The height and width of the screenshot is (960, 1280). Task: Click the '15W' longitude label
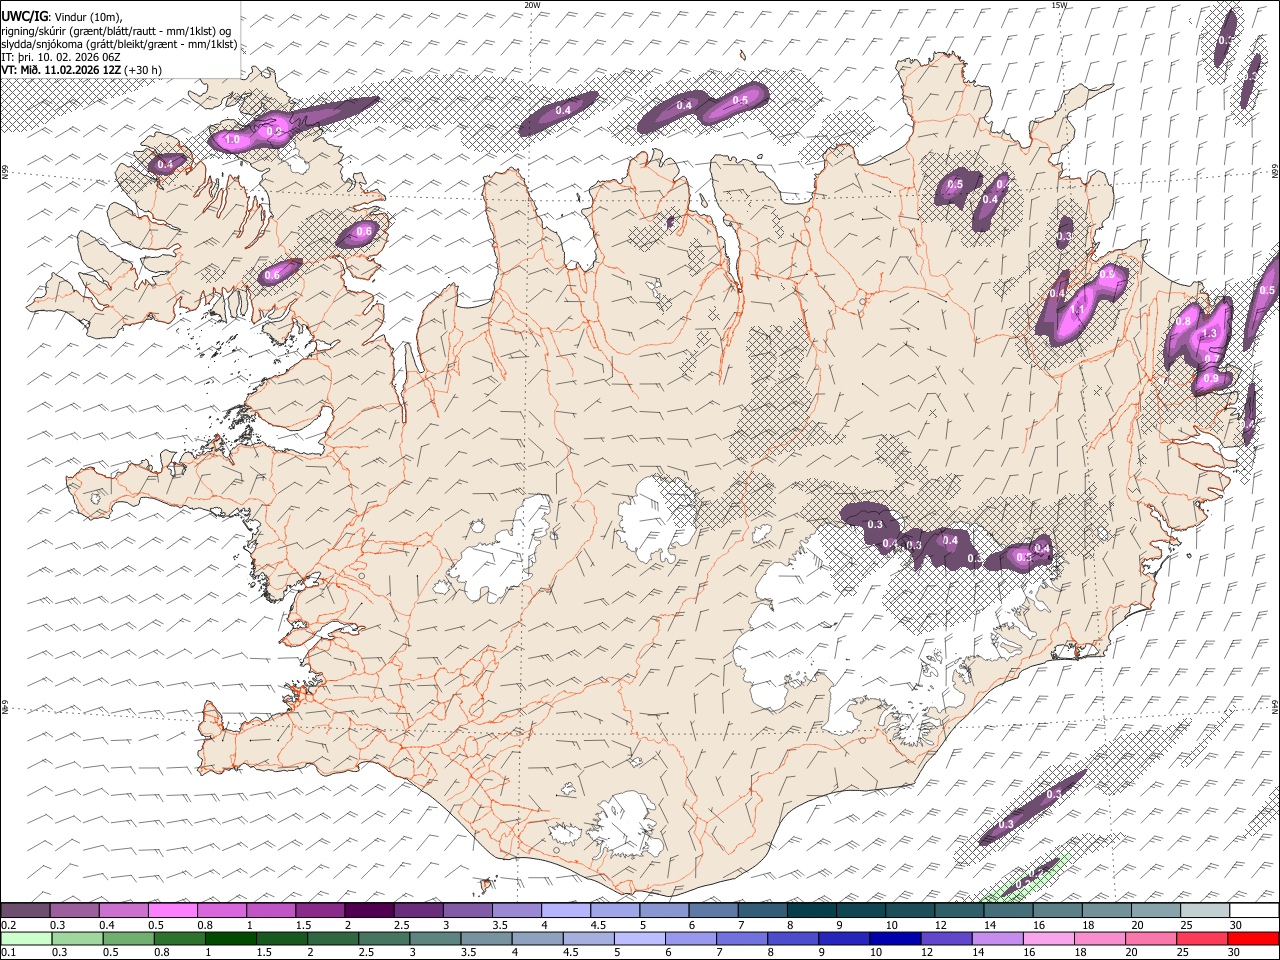coord(1059,5)
